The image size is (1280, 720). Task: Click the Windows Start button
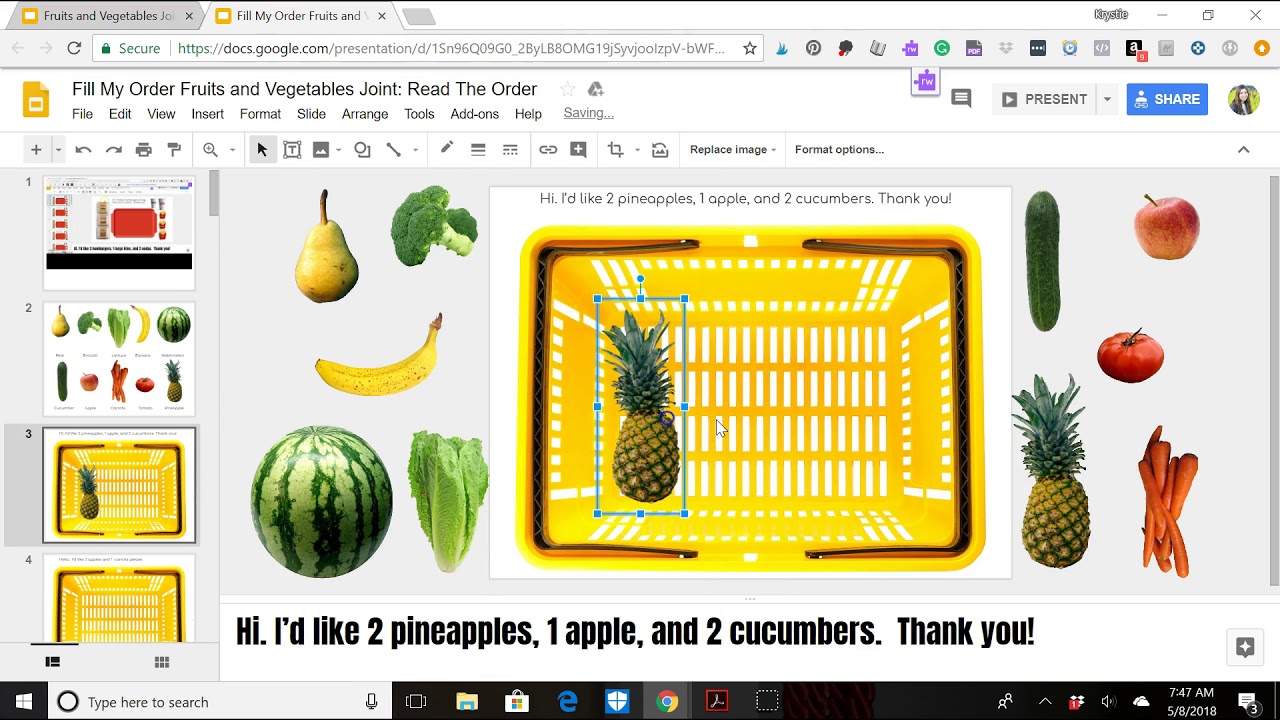click(24, 701)
